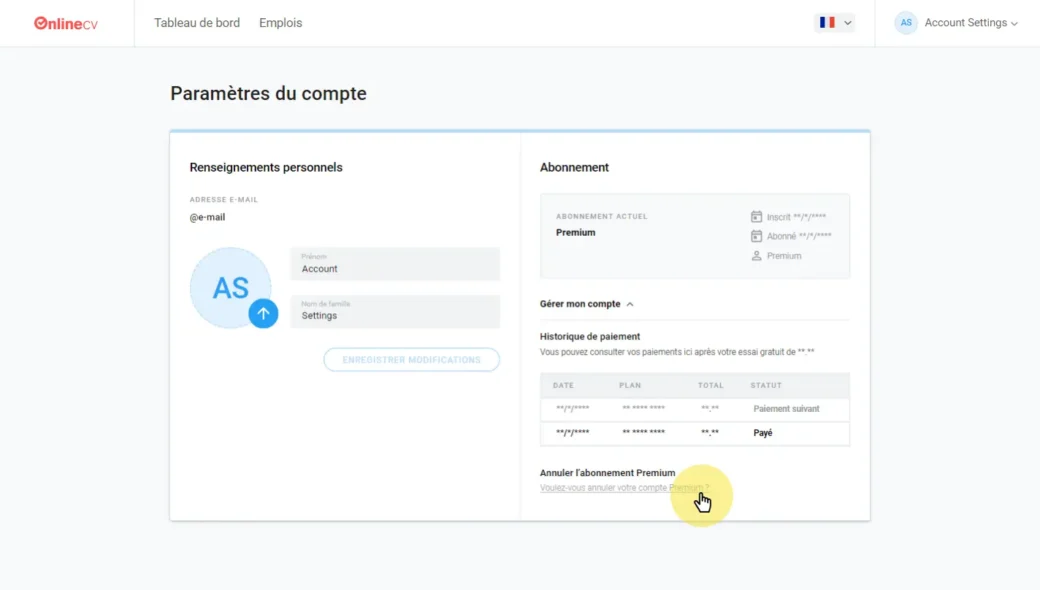This screenshot has width=1040, height=590.
Task: Click the calendar icon beside Abonné
Action: pos(757,236)
